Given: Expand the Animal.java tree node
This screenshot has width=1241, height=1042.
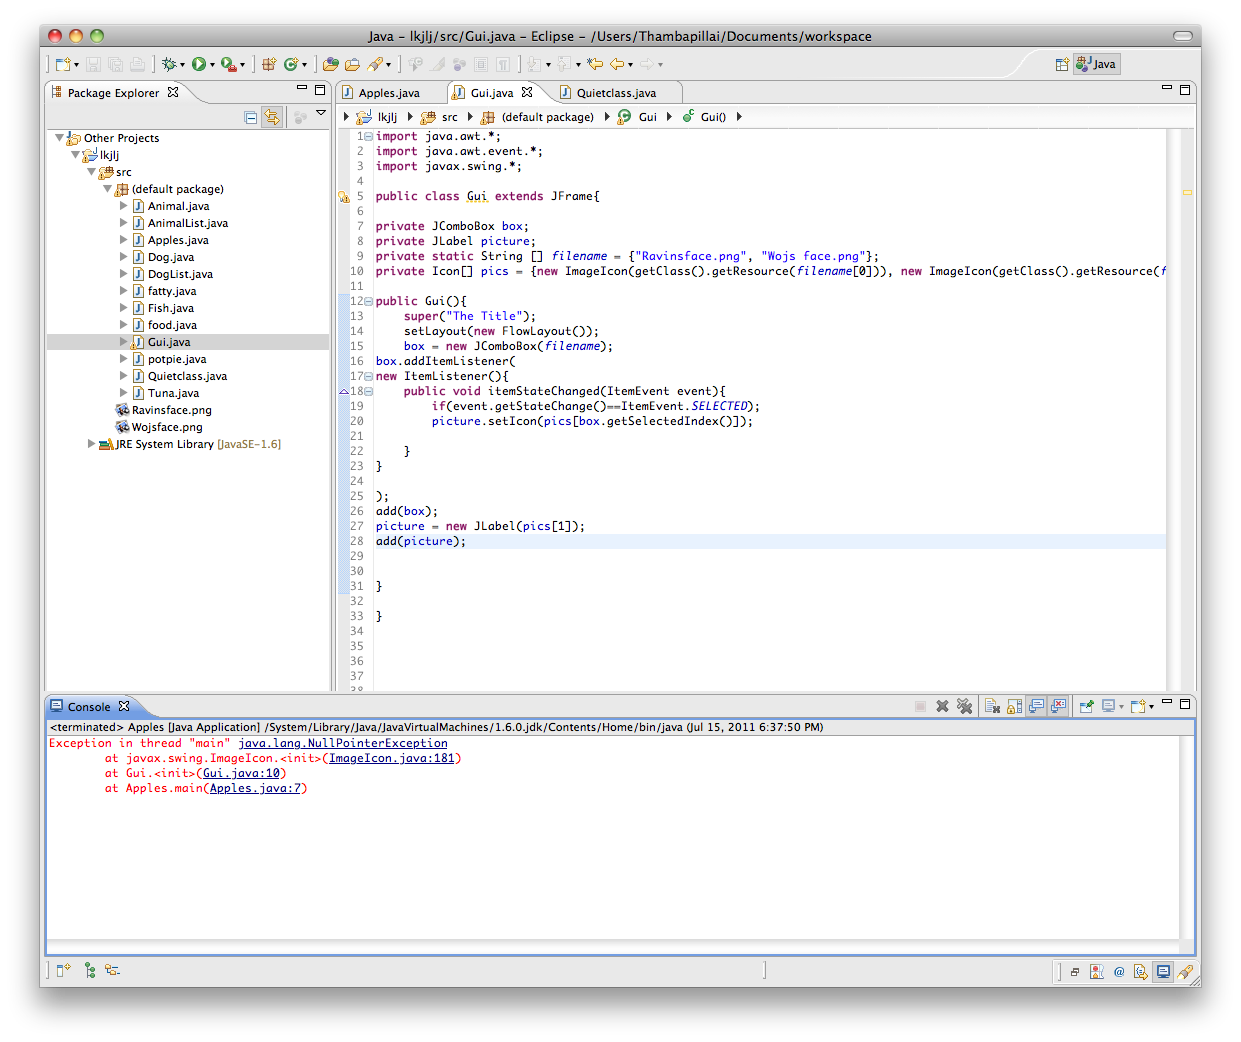Looking at the screenshot, I should (x=124, y=206).
